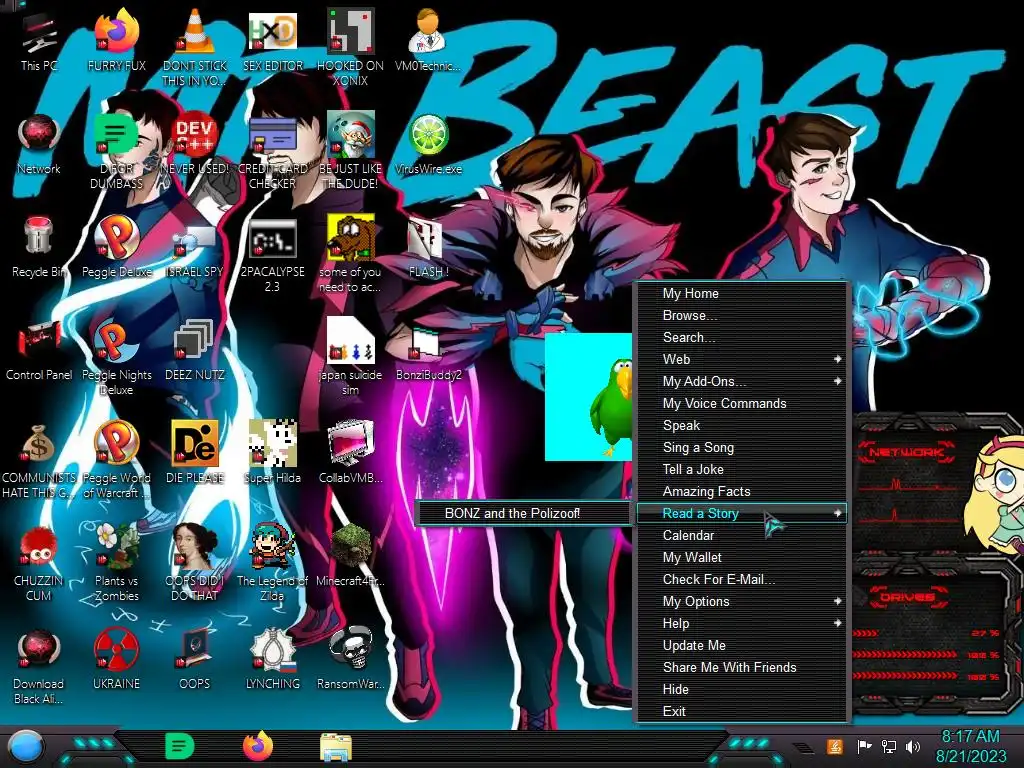Select the Speak menu entry
Viewport: 1024px width, 768px height.
742,426
